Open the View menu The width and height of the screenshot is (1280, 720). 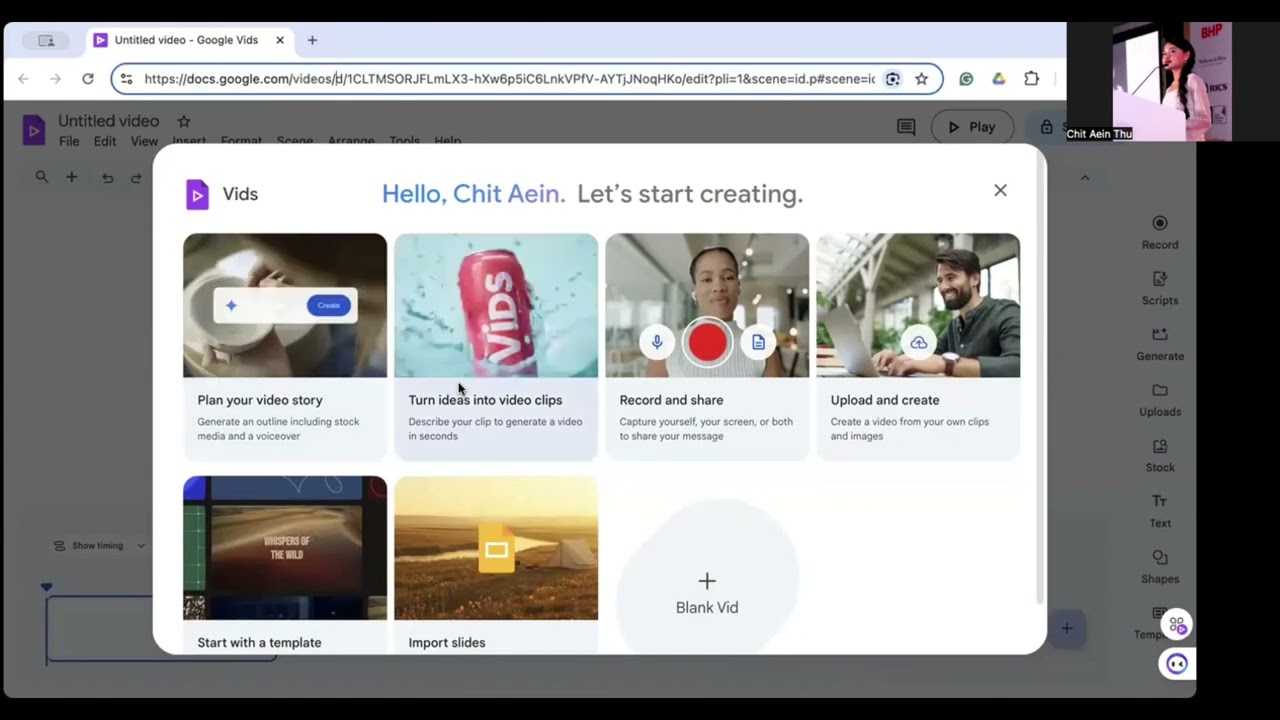144,141
